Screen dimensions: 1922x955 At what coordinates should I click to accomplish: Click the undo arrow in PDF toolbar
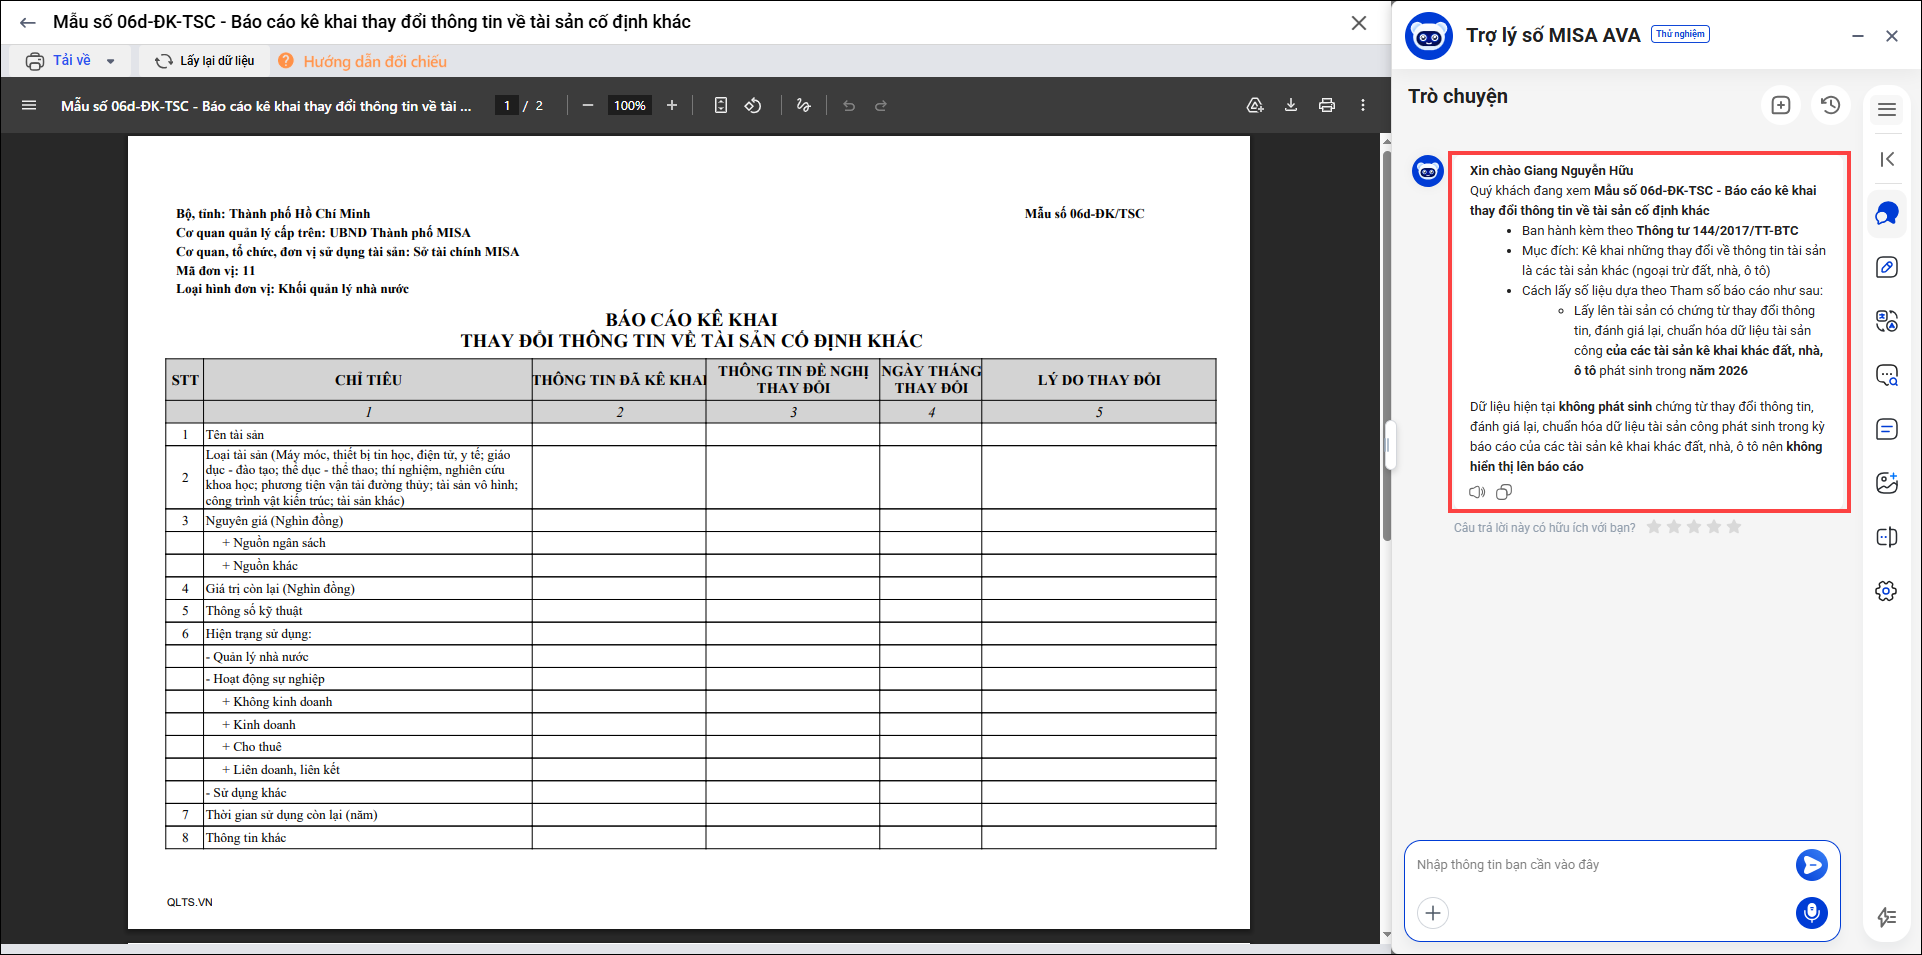(x=849, y=105)
